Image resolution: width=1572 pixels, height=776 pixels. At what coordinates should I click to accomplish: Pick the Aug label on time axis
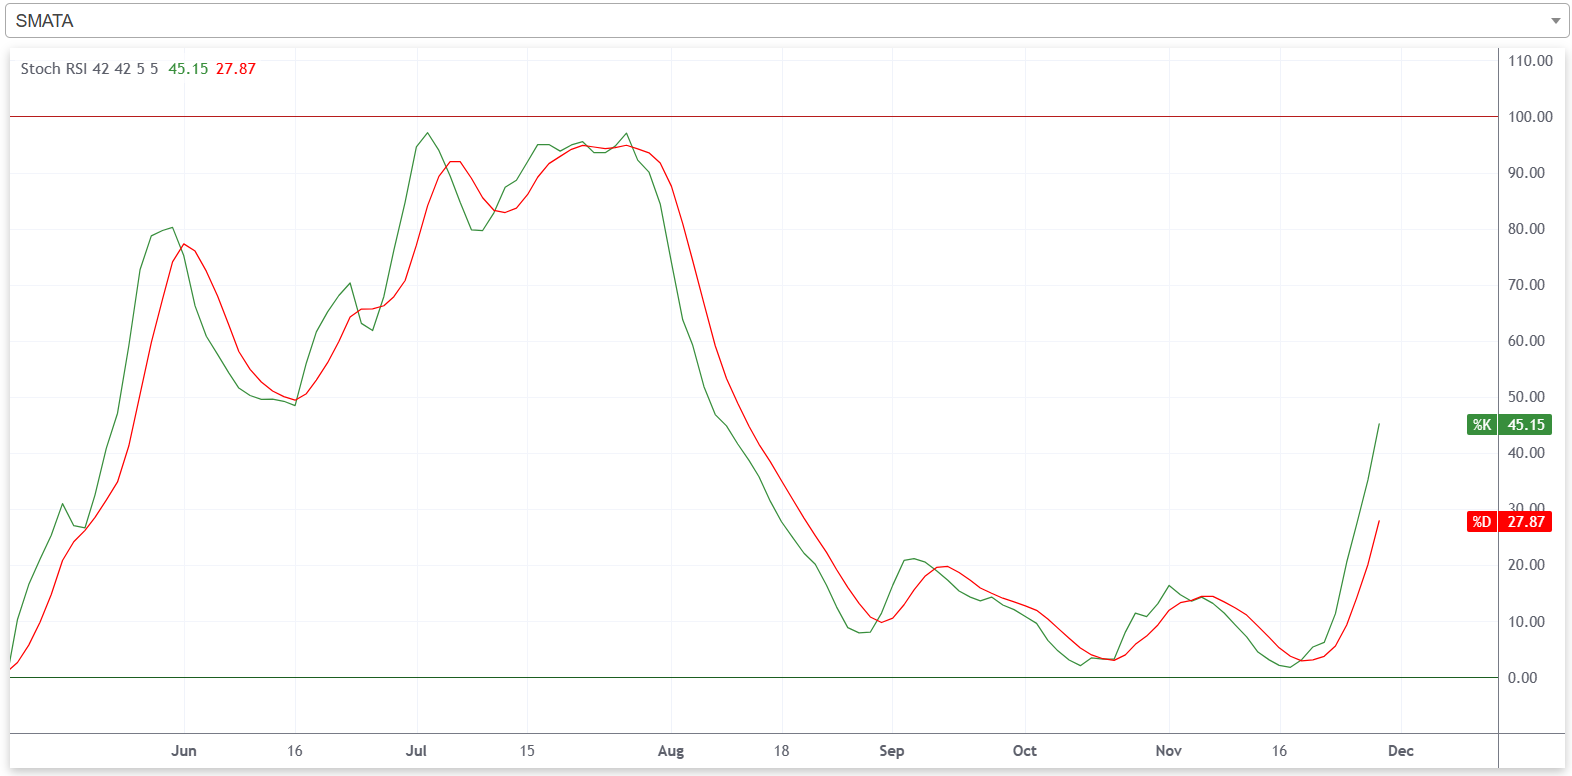tap(671, 751)
